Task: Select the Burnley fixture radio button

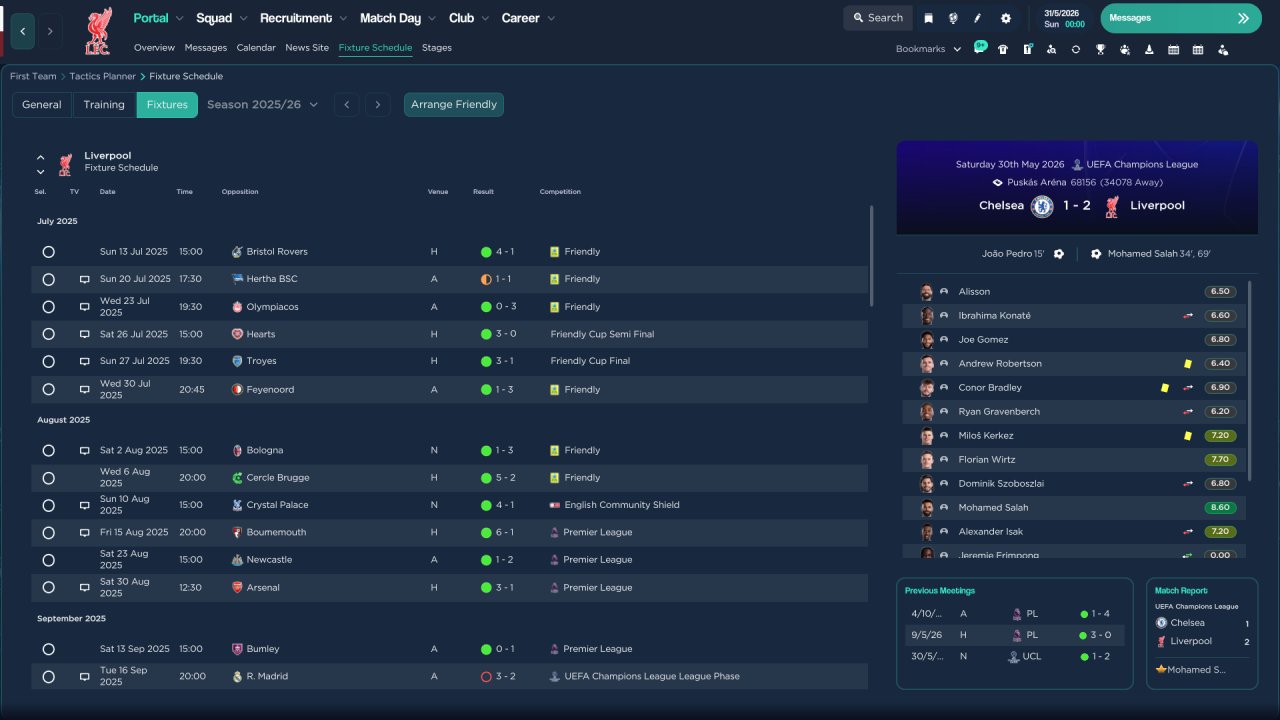Action: coord(48,649)
